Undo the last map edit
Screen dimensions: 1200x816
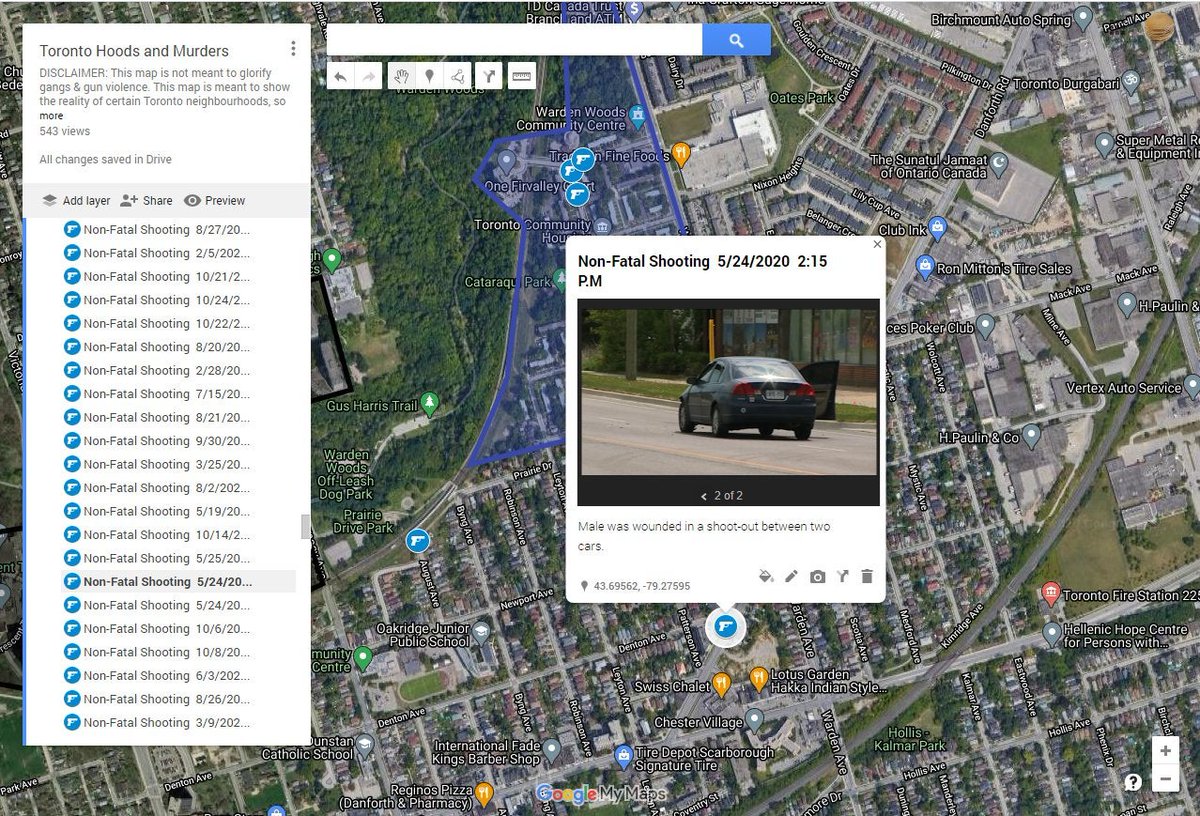340,75
